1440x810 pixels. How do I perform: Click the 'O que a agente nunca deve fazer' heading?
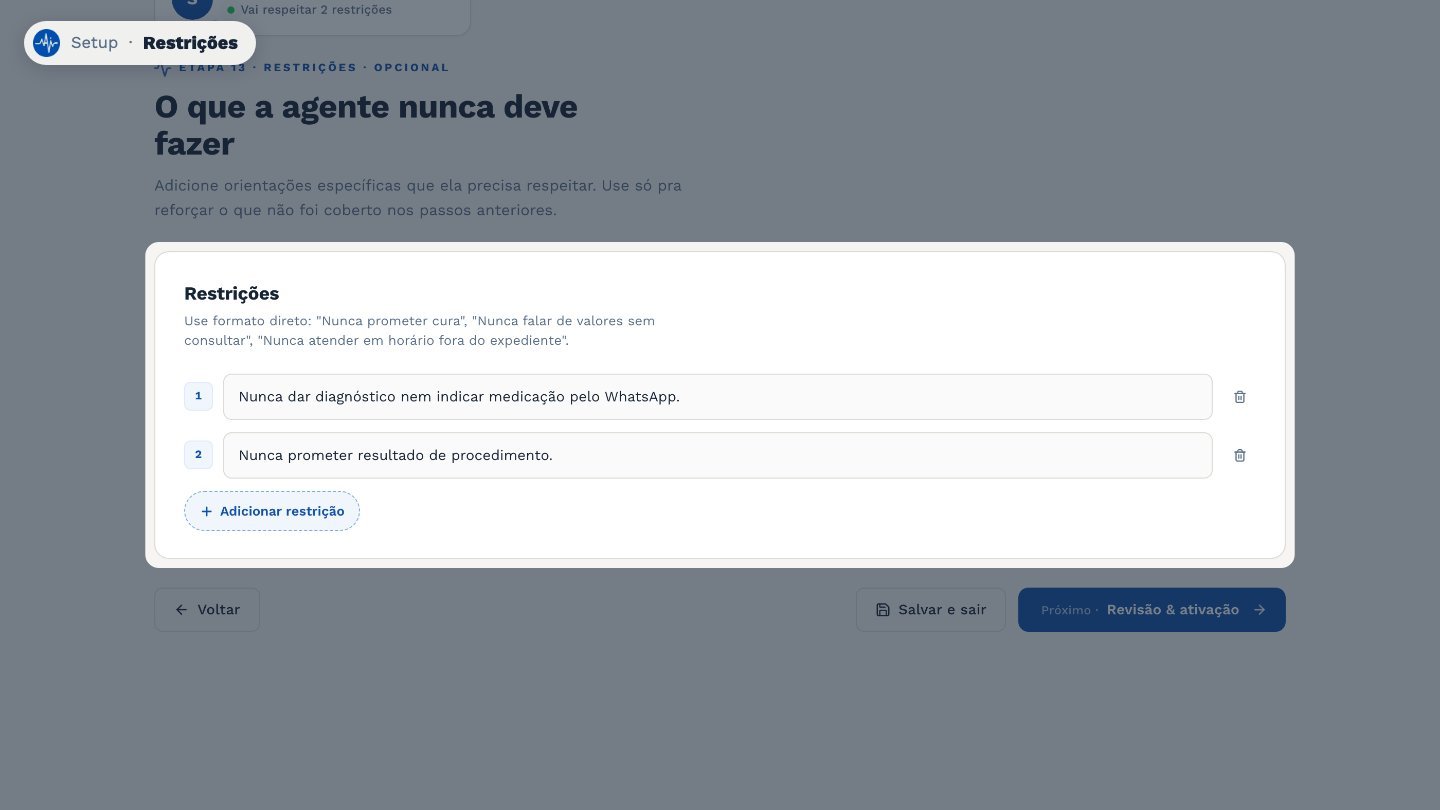[366, 125]
